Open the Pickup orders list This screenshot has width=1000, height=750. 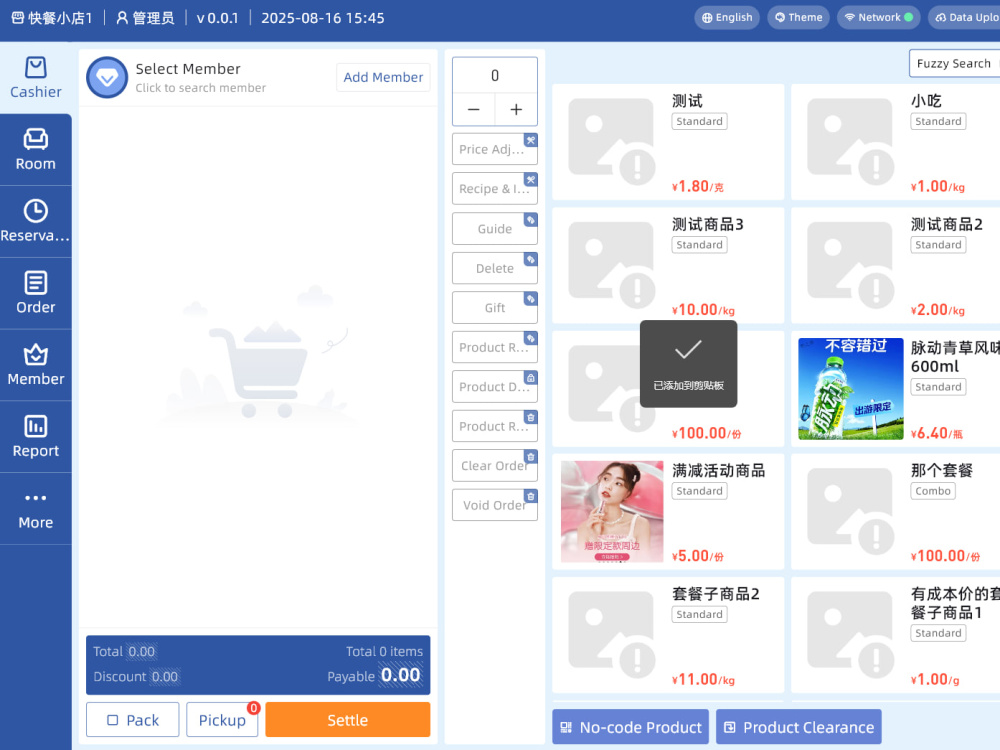click(222, 719)
